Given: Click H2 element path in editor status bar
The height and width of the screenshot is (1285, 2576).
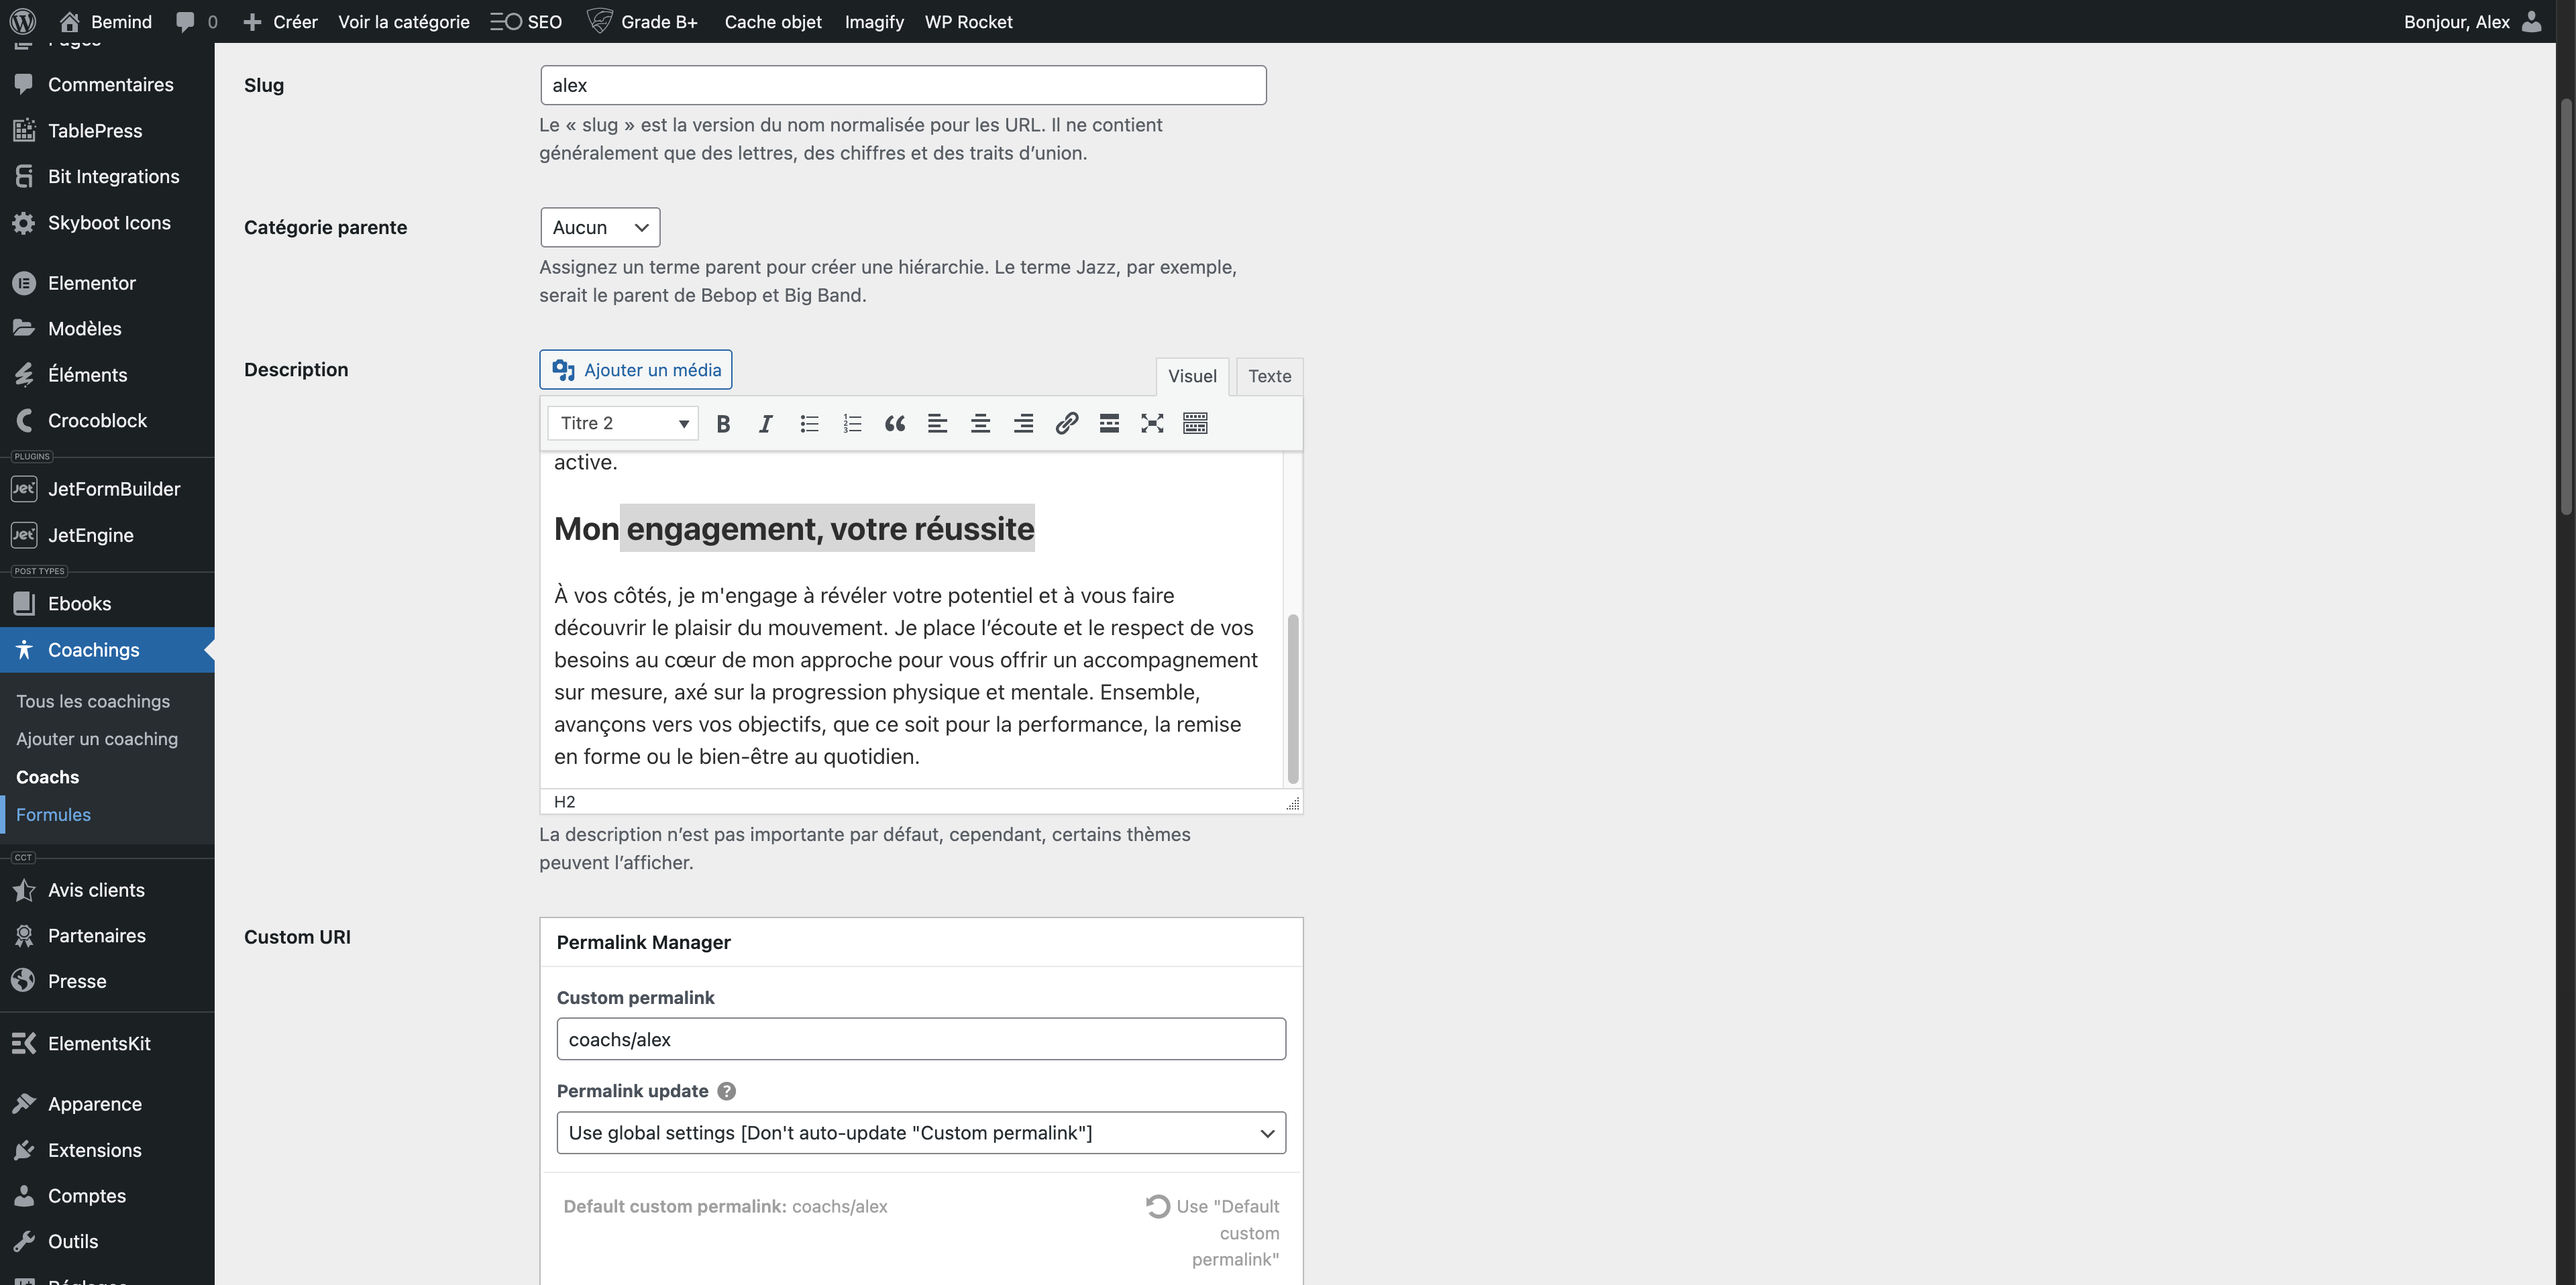Looking at the screenshot, I should pyautogui.click(x=564, y=802).
